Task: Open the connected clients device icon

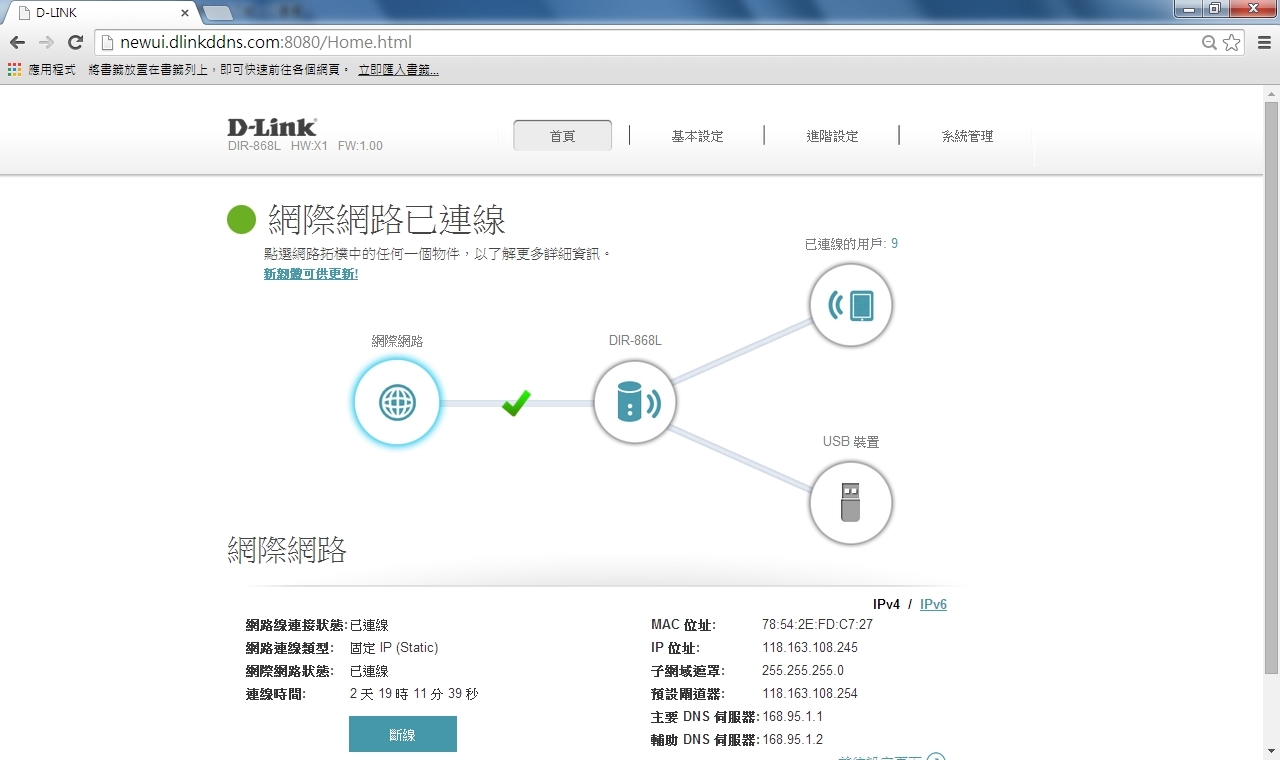Action: (851, 305)
